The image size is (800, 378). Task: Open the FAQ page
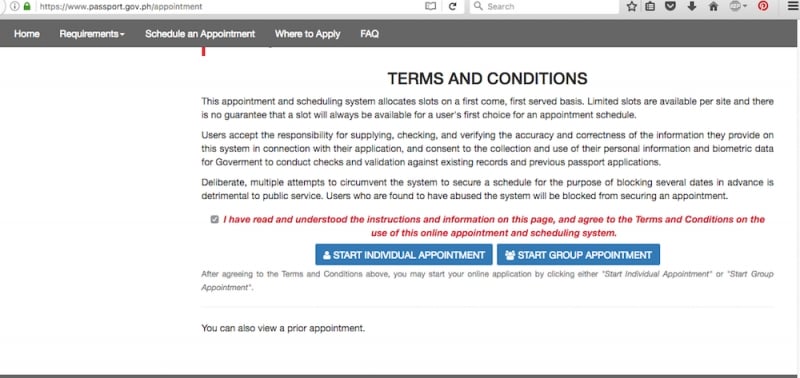(369, 34)
